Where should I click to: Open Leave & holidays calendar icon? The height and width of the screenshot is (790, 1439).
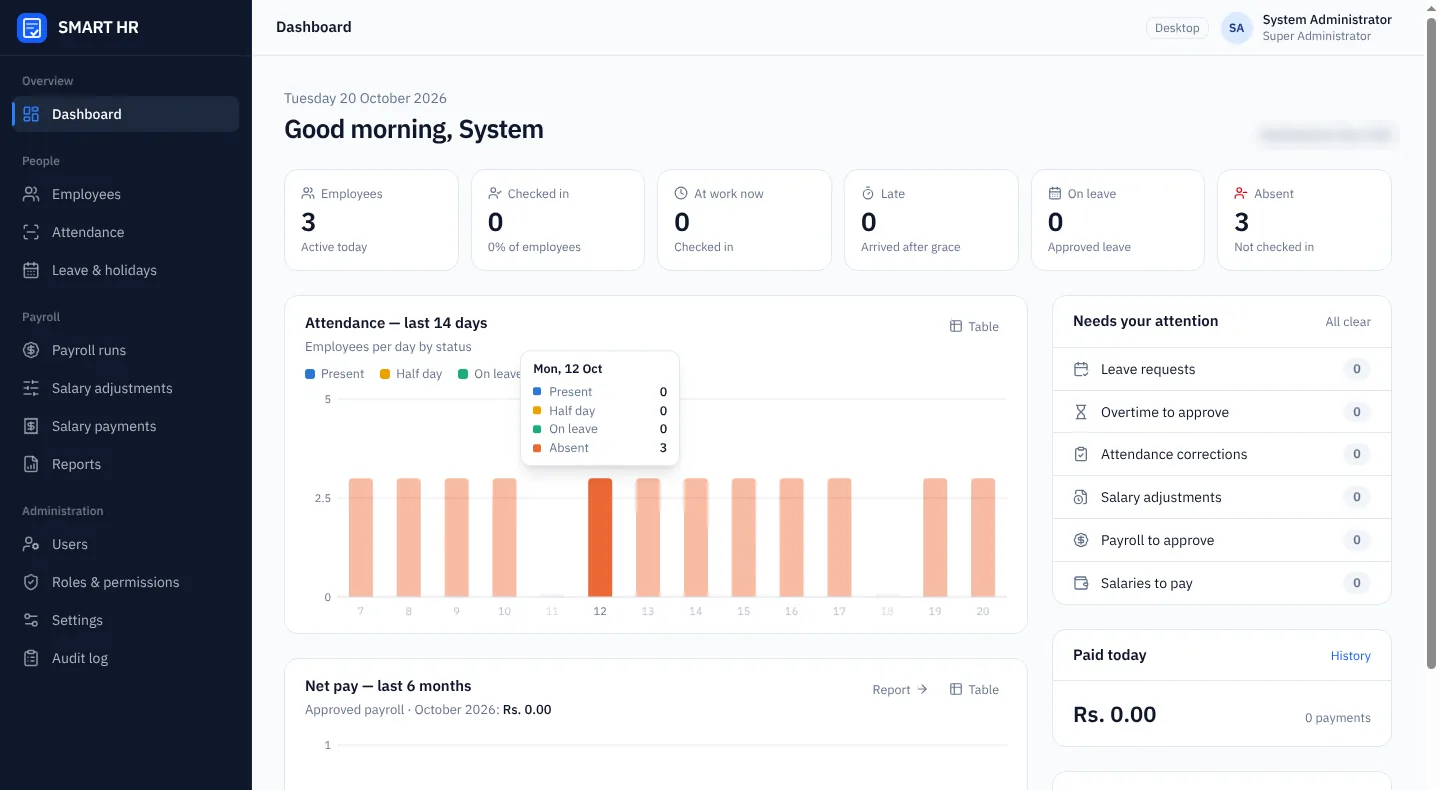[x=31, y=270]
